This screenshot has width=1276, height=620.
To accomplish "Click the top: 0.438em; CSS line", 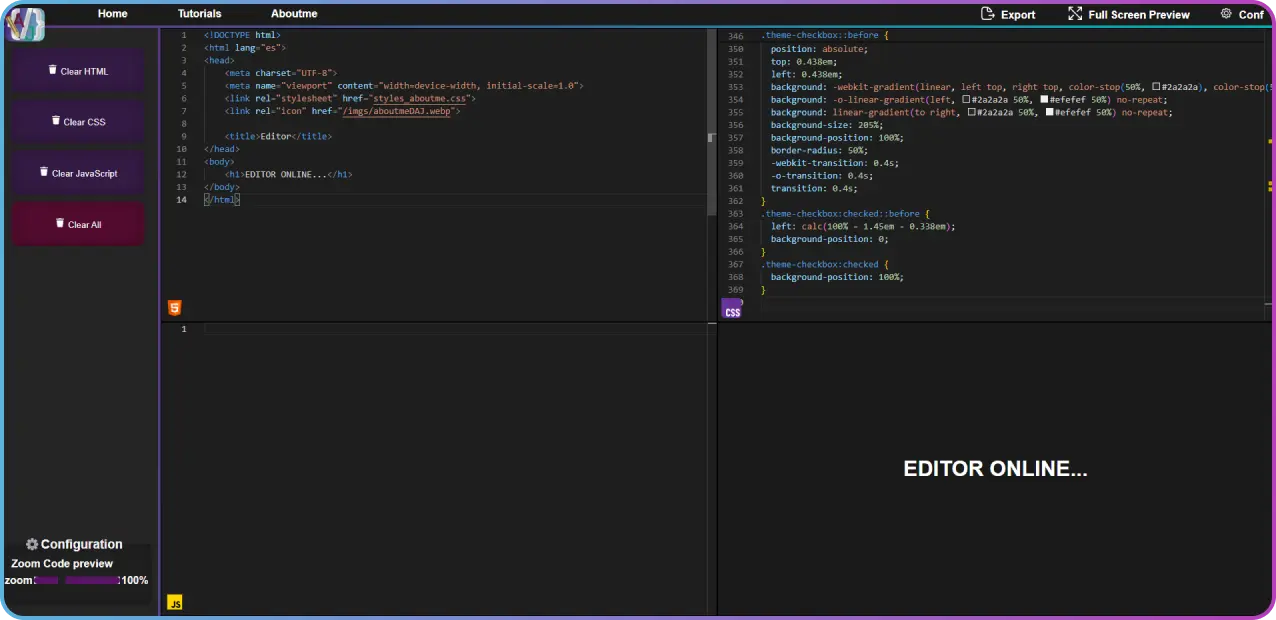I will (806, 61).
